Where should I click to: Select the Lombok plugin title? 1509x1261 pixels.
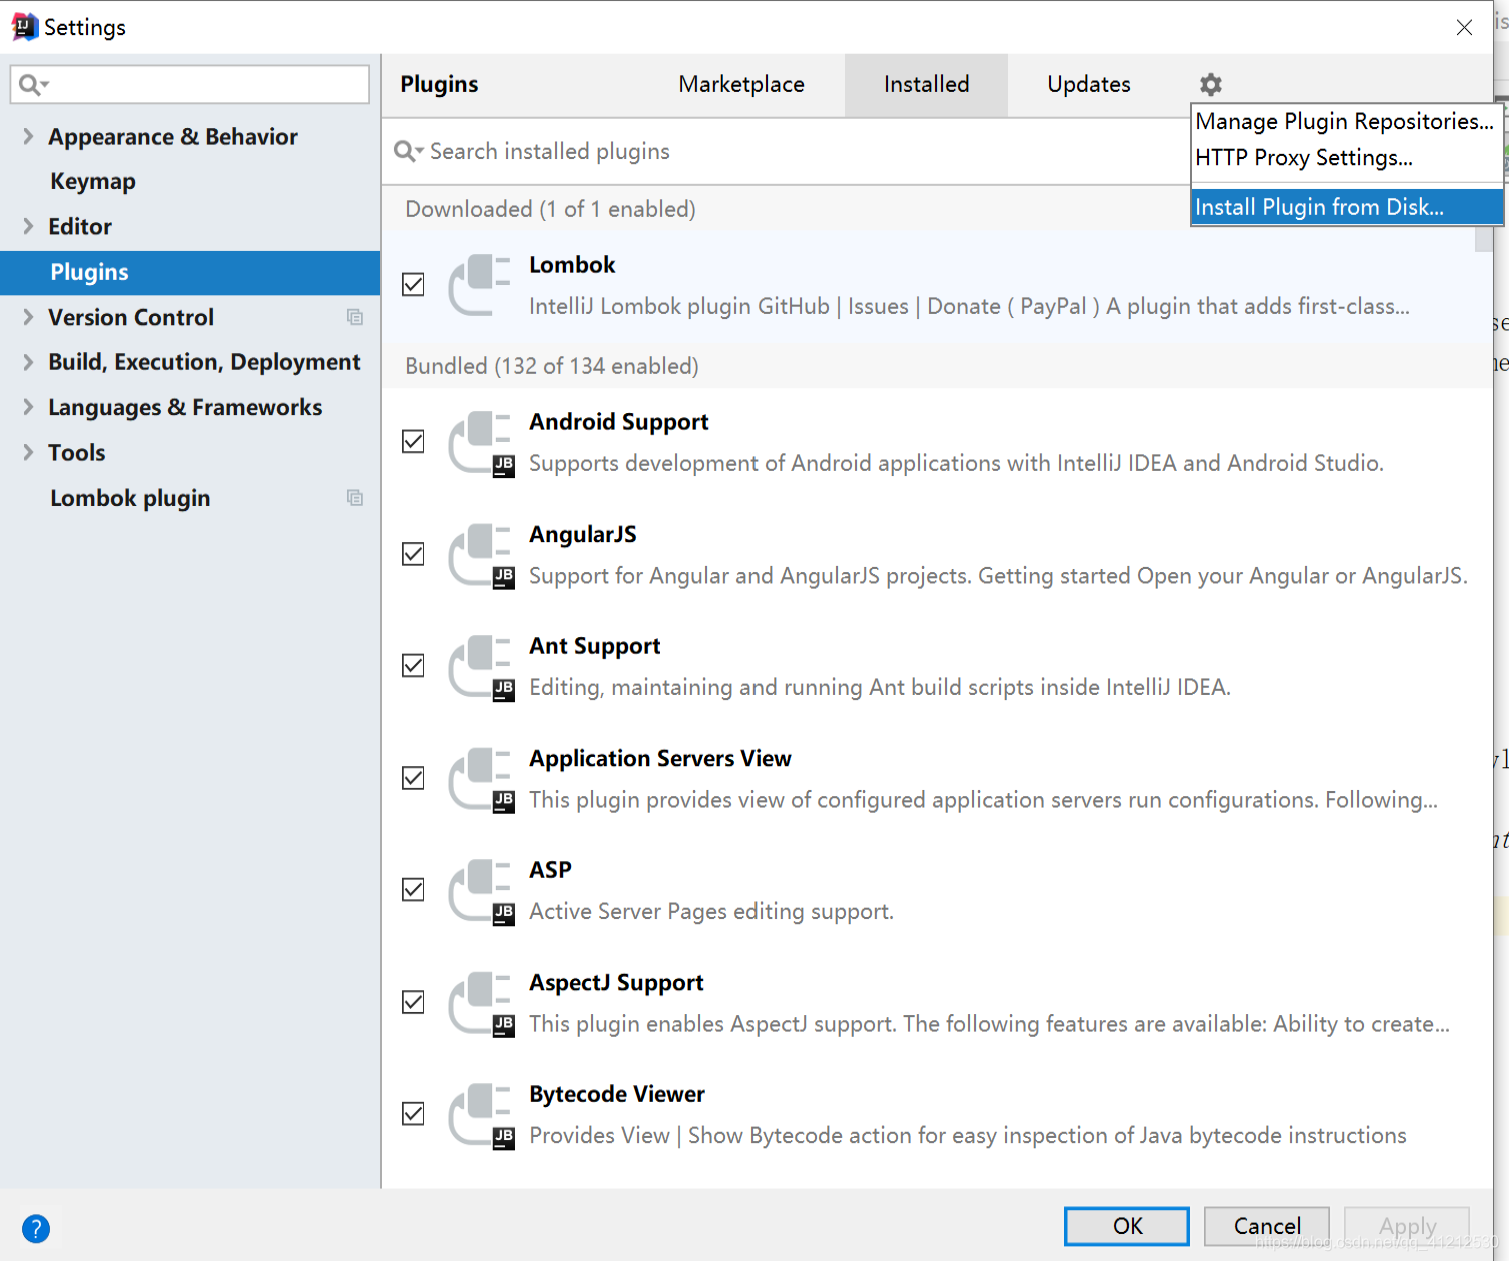[572, 265]
